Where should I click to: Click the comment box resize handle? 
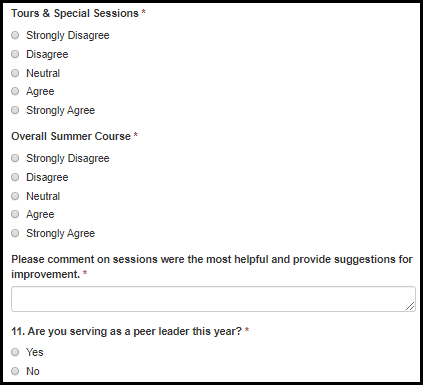(410, 306)
